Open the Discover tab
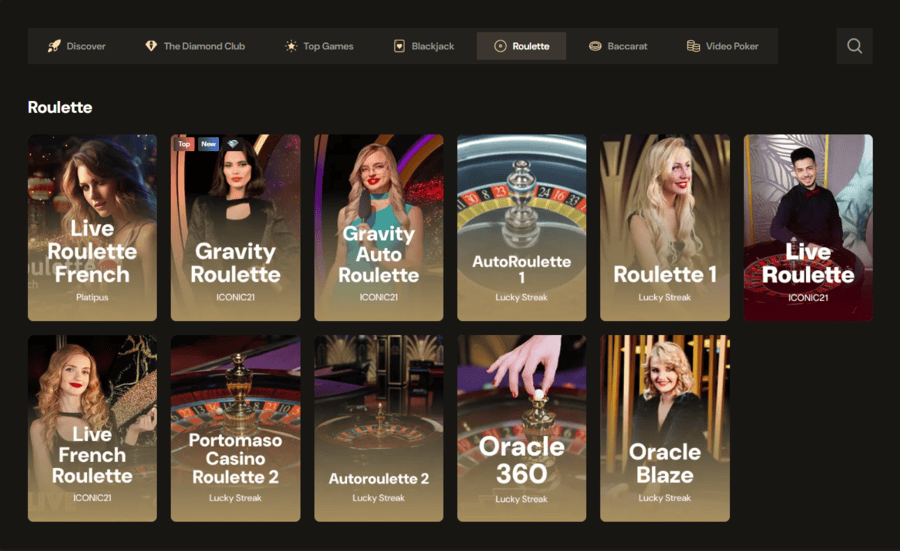 pyautogui.click(x=77, y=46)
